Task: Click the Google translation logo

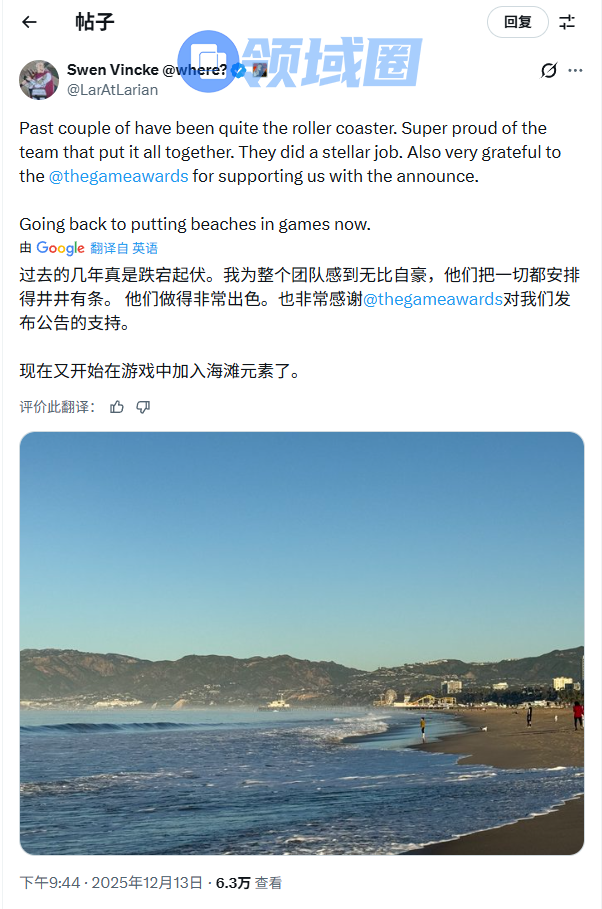Action: click(x=60, y=248)
